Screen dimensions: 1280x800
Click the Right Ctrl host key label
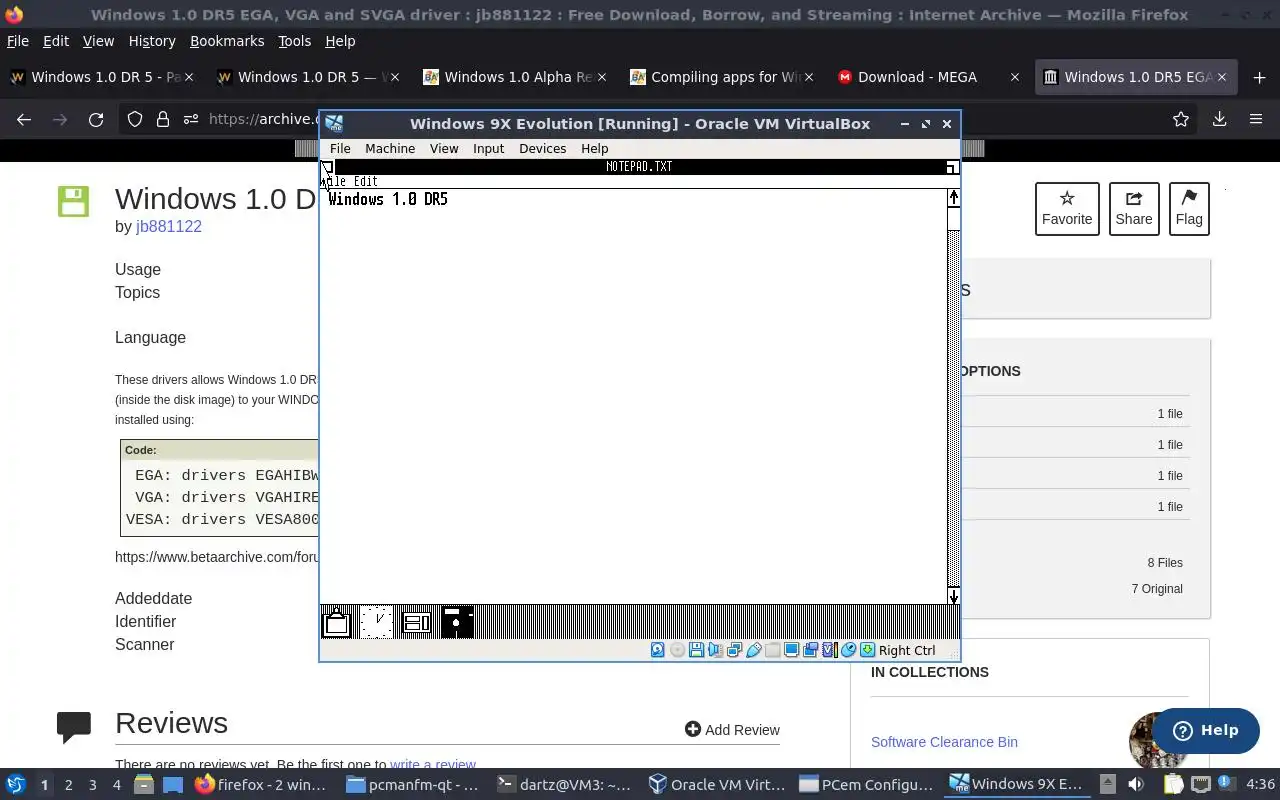tap(907, 650)
